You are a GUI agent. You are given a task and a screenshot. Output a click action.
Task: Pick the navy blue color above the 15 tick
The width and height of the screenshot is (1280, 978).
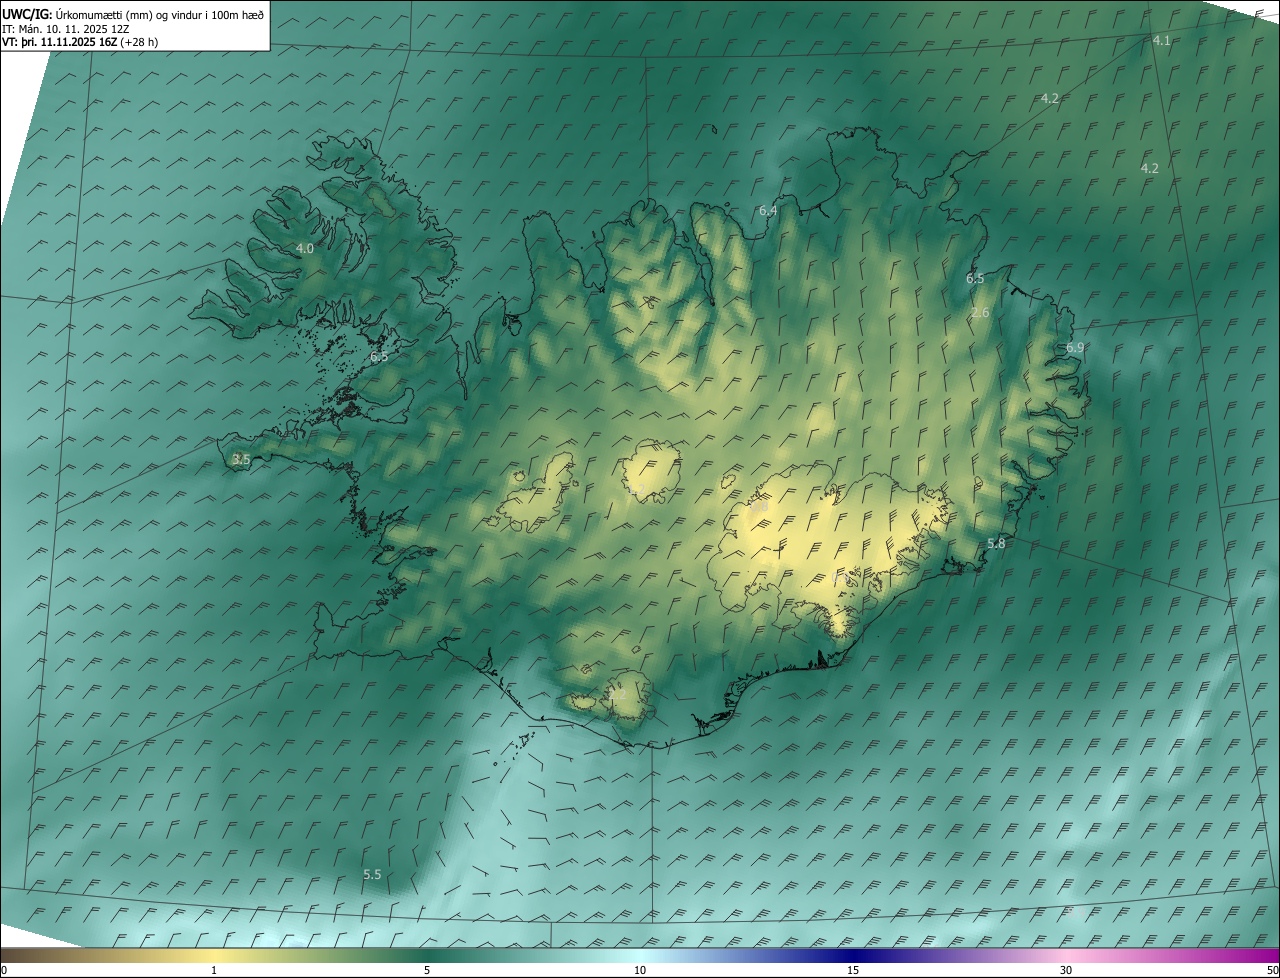[x=853, y=954]
